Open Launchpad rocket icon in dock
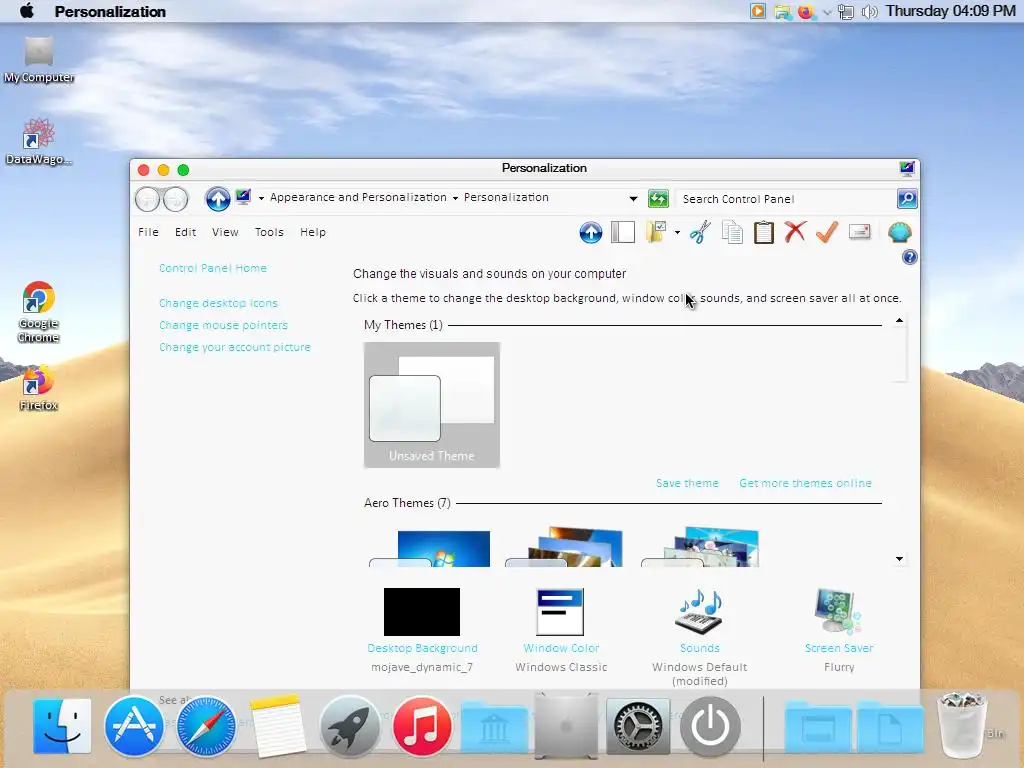The width and height of the screenshot is (1024, 768). click(x=349, y=726)
